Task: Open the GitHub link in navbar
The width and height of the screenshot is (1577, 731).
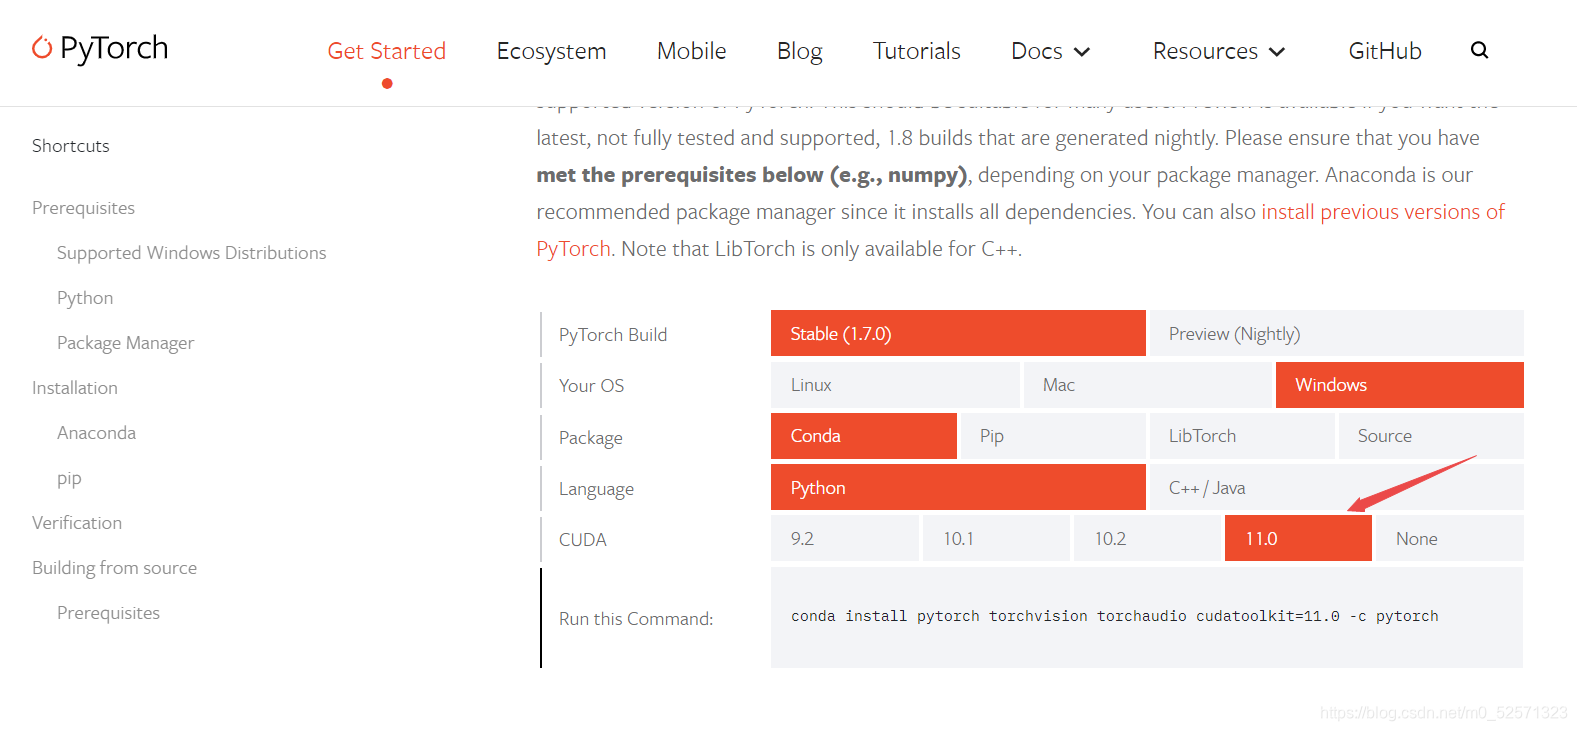Action: [1385, 51]
